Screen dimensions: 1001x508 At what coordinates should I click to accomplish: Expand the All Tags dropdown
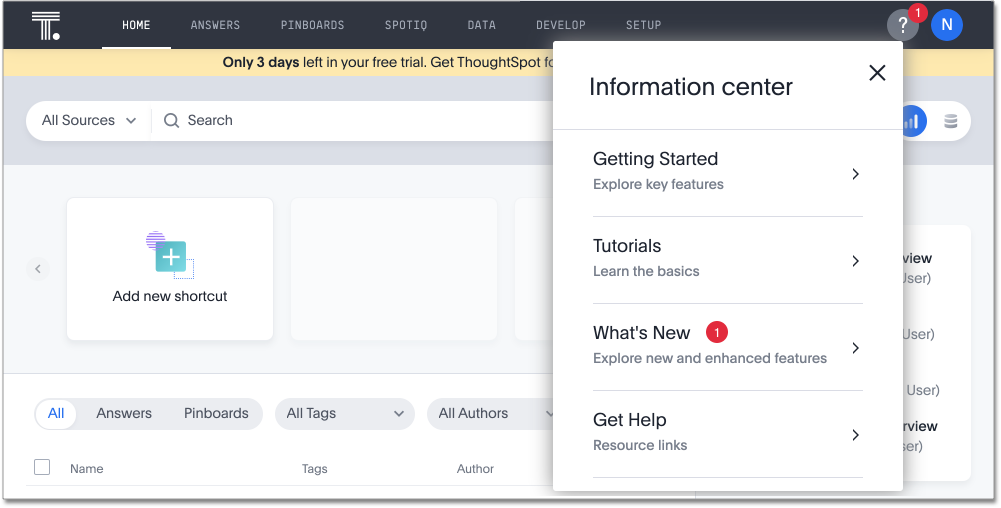point(344,414)
